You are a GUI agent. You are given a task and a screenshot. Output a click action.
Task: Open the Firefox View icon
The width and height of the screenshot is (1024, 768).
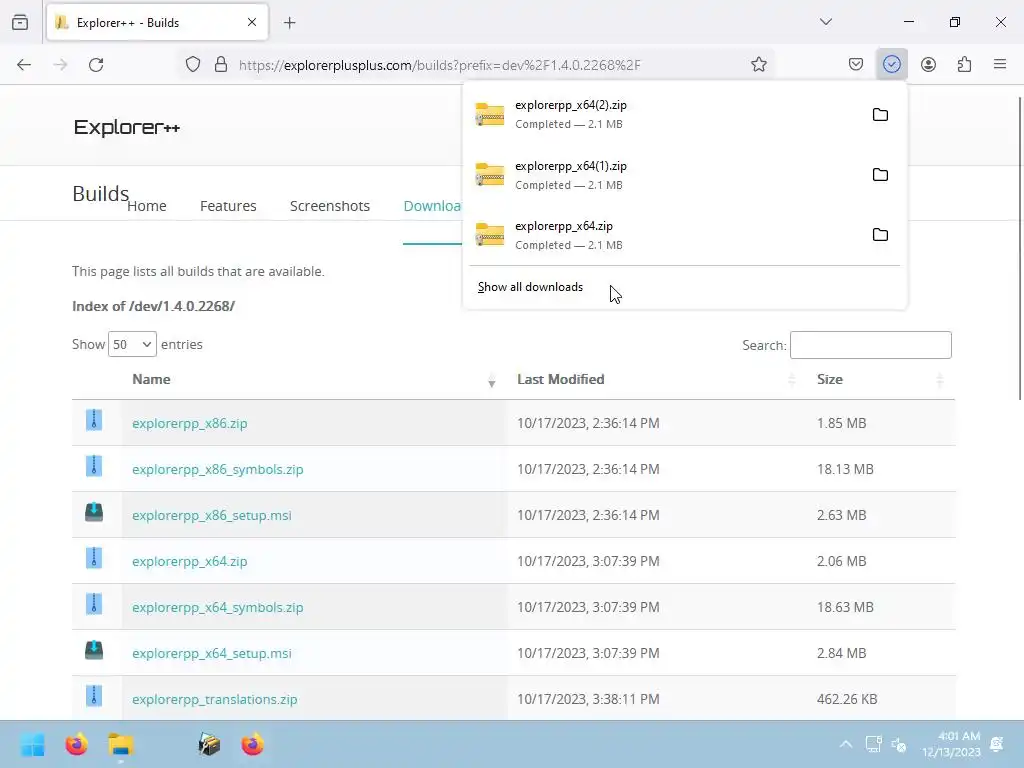click(20, 23)
